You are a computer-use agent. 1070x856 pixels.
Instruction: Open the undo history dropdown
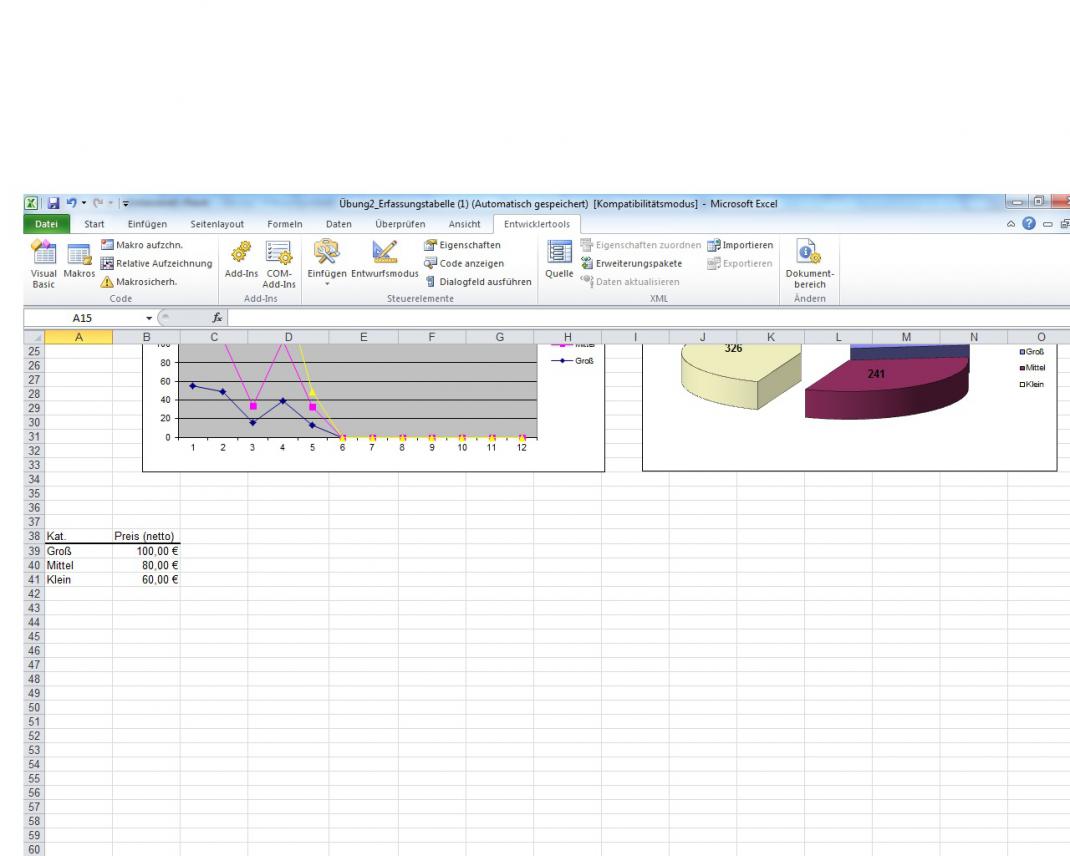pos(84,203)
